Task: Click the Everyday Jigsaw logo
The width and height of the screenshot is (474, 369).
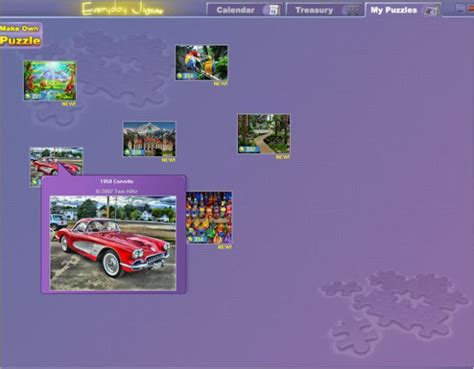Action: pyautogui.click(x=123, y=9)
